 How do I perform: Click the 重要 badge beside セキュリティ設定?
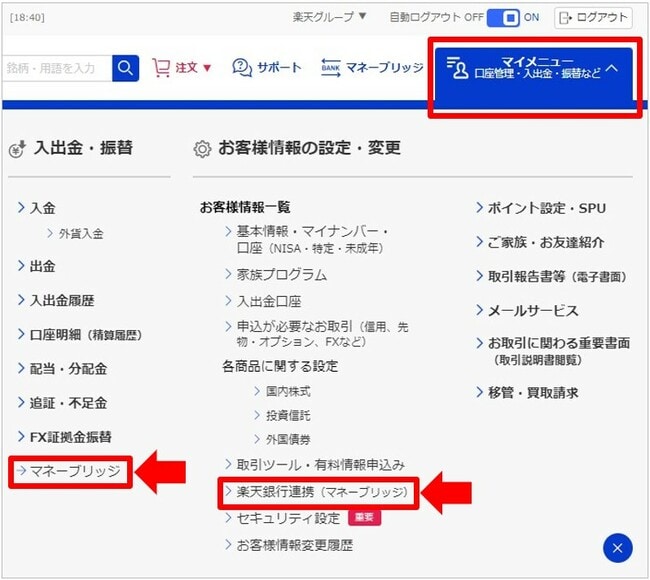364,517
